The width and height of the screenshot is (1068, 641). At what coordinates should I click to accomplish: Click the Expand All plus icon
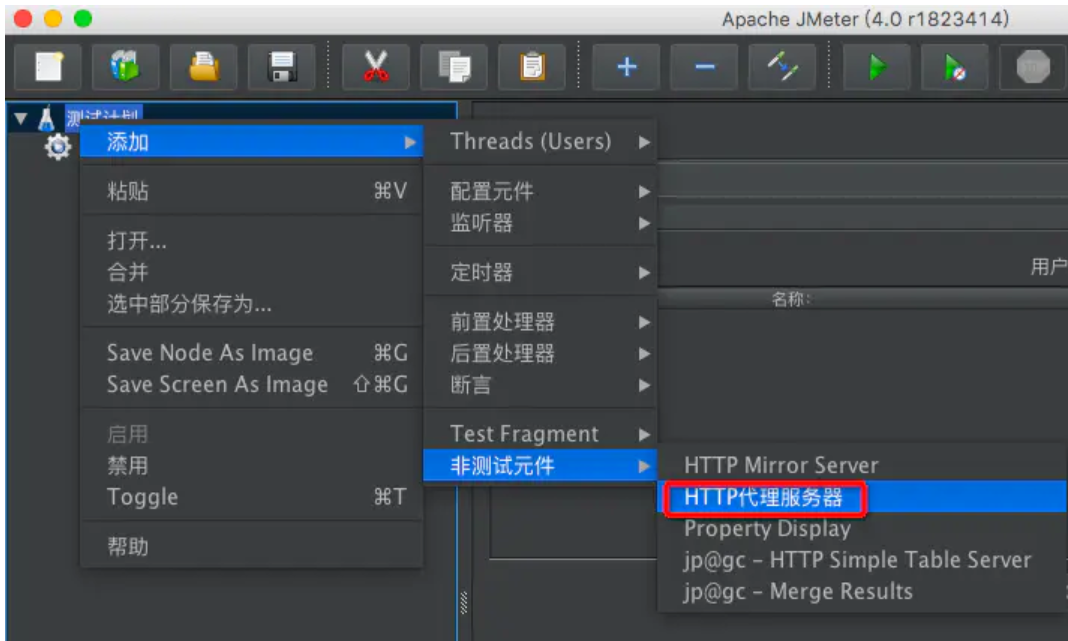[627, 67]
